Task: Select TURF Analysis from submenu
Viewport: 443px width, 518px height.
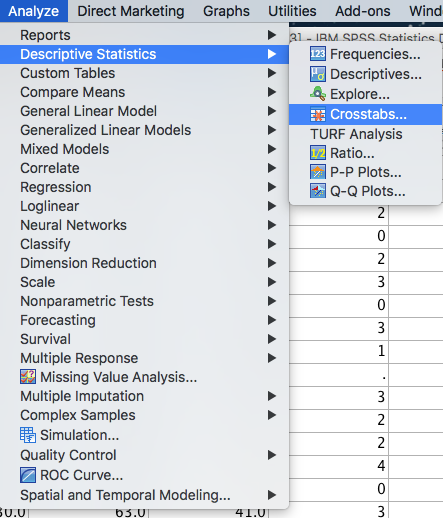Action: point(356,134)
